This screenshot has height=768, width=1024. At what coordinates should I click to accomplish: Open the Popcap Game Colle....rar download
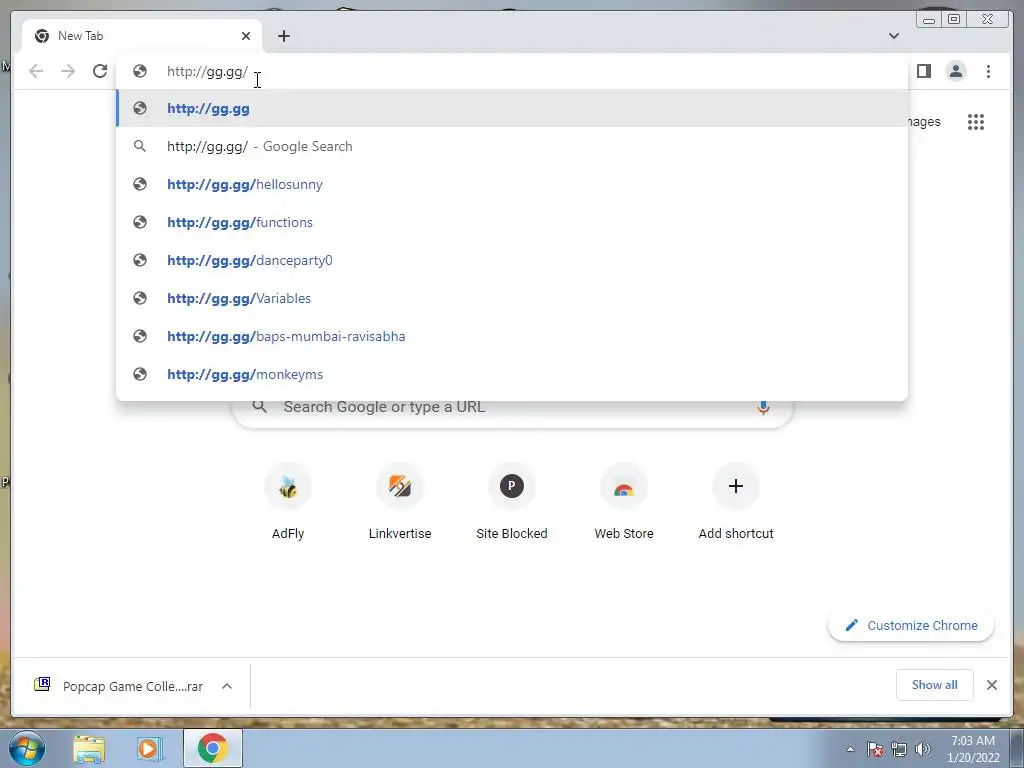pyautogui.click(x=119, y=686)
